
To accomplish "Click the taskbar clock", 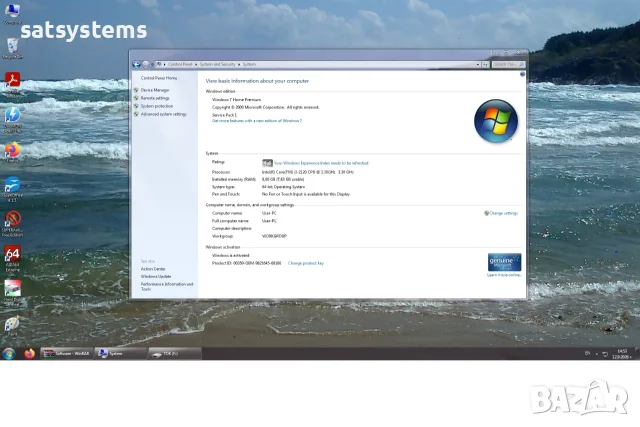I will point(622,354).
